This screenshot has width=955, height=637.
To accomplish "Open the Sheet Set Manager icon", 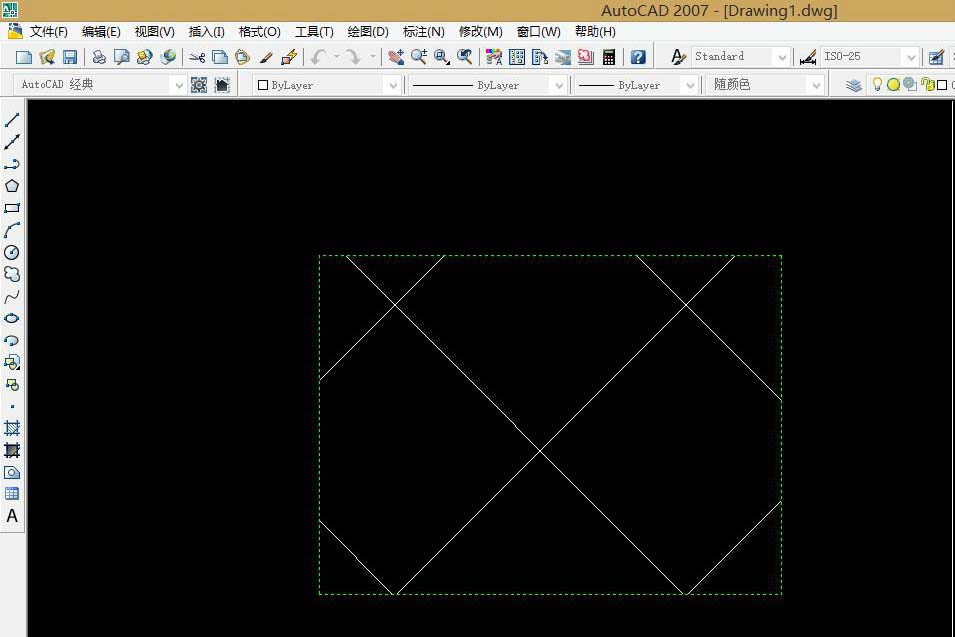I will [x=563, y=57].
